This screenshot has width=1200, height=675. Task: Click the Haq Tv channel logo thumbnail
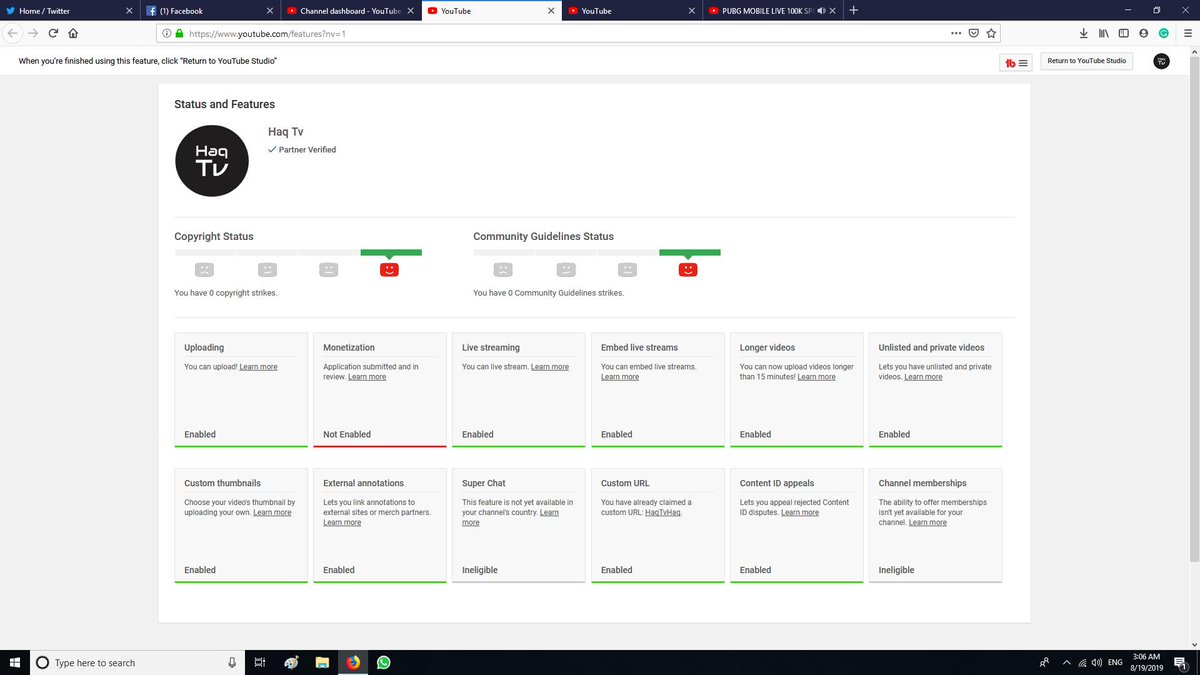(x=211, y=160)
